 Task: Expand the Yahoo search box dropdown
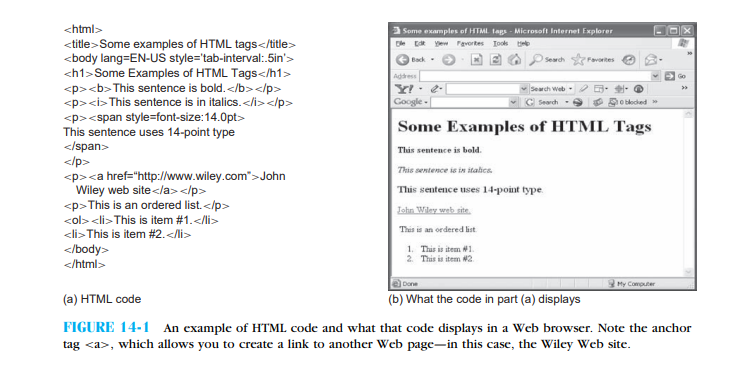click(524, 89)
